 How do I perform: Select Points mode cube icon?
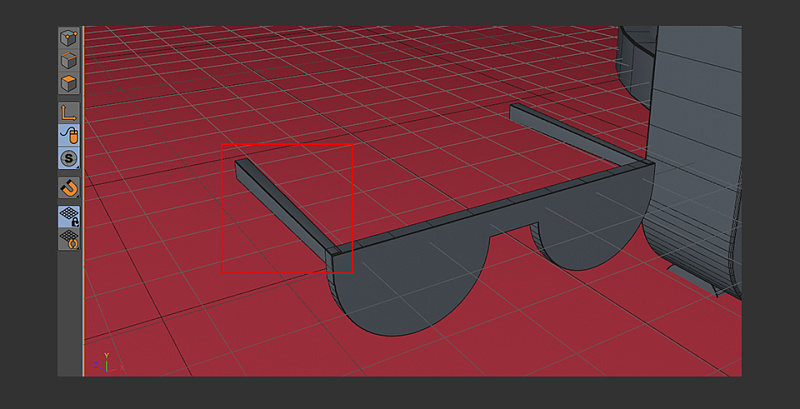(x=69, y=38)
